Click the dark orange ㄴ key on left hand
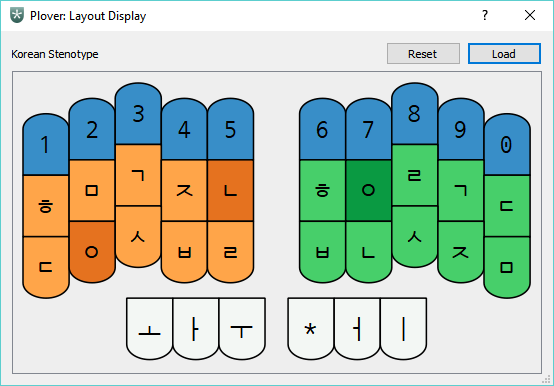 tap(230, 191)
